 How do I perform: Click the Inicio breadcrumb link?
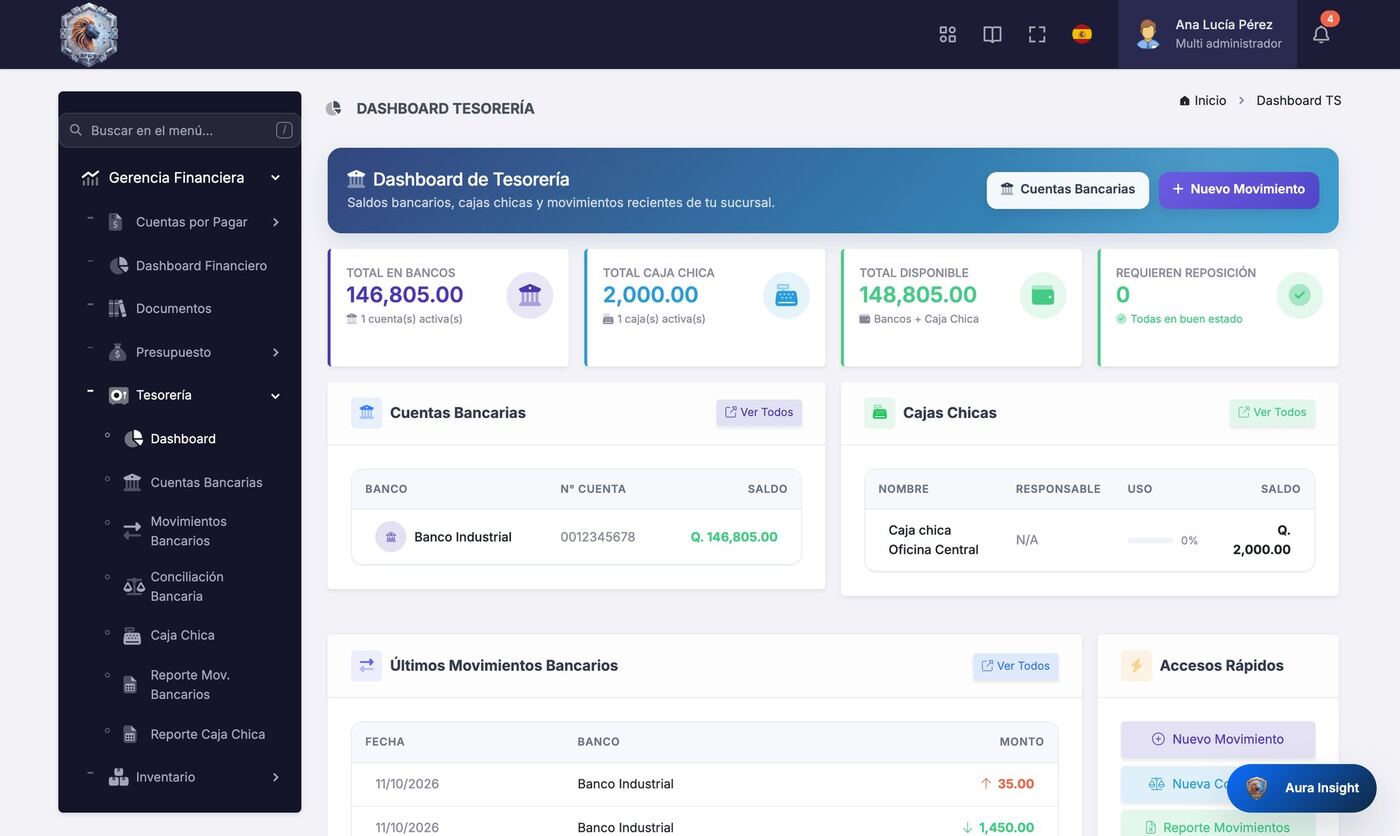[1203, 100]
